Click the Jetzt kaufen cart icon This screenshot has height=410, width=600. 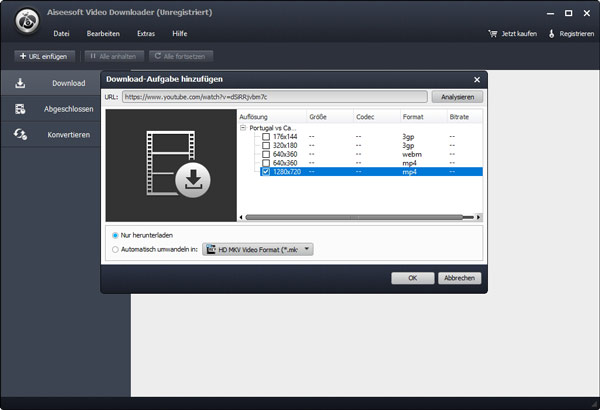(492, 34)
